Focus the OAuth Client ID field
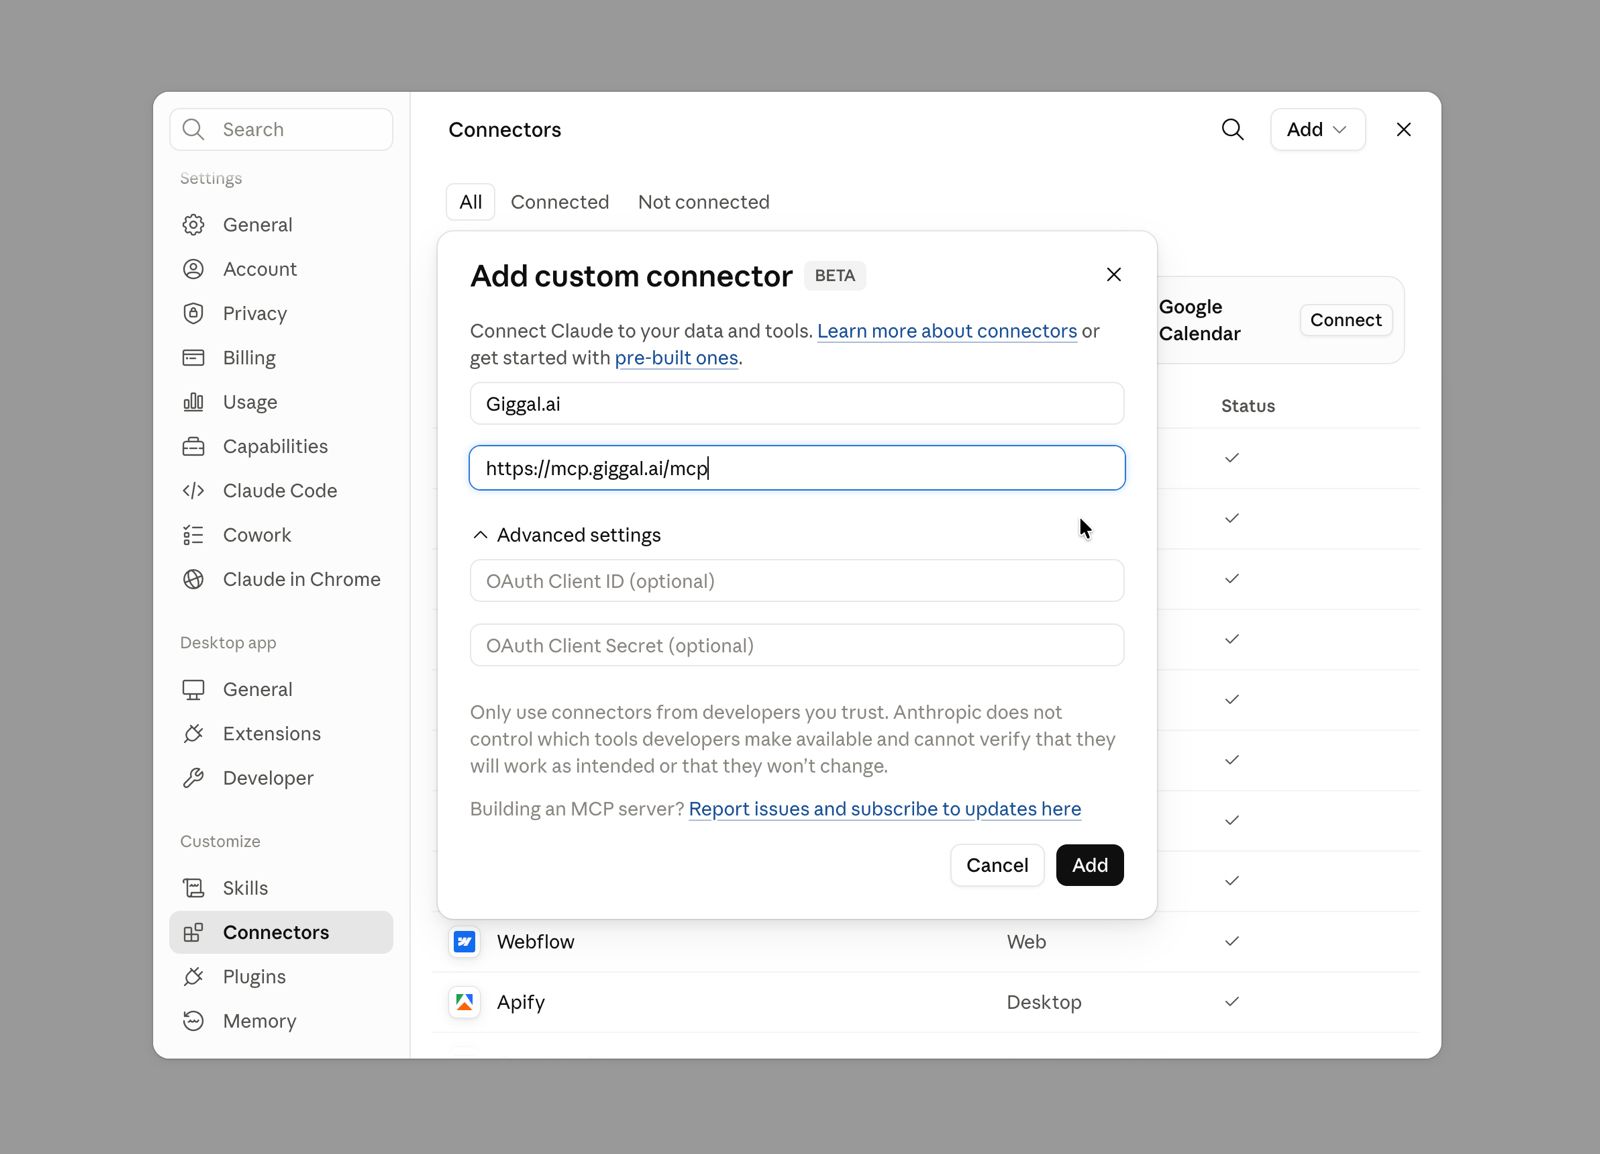Screen dimensions: 1600x1154 coord(797,581)
